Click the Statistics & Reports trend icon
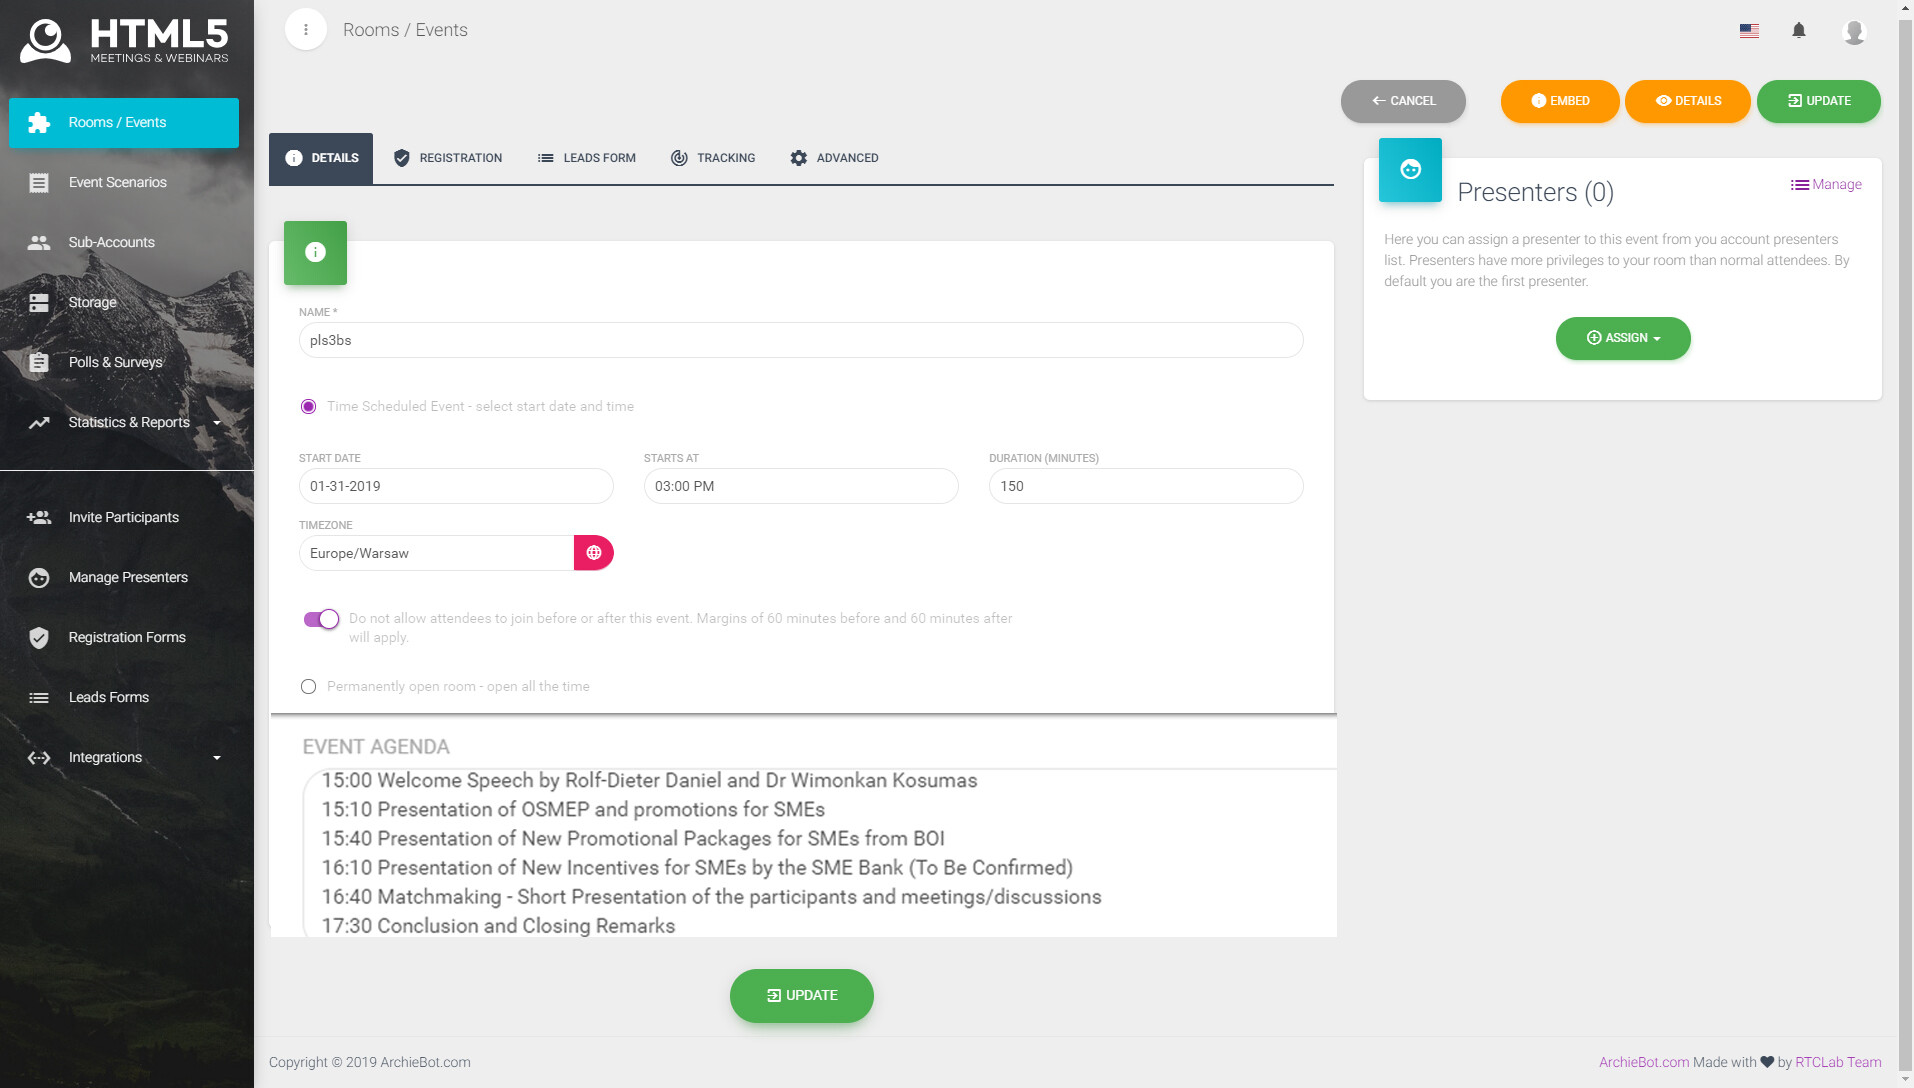The width and height of the screenshot is (1914, 1088). tap(39, 423)
